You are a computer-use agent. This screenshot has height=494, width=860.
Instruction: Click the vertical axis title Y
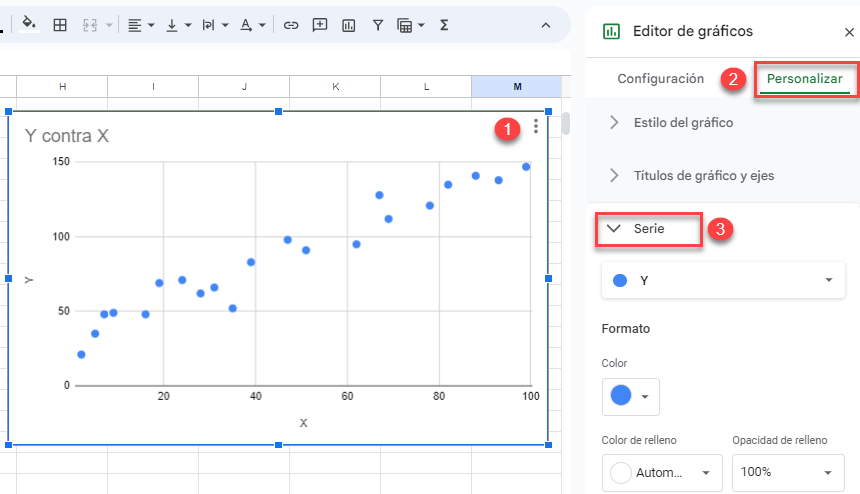pos(29,280)
